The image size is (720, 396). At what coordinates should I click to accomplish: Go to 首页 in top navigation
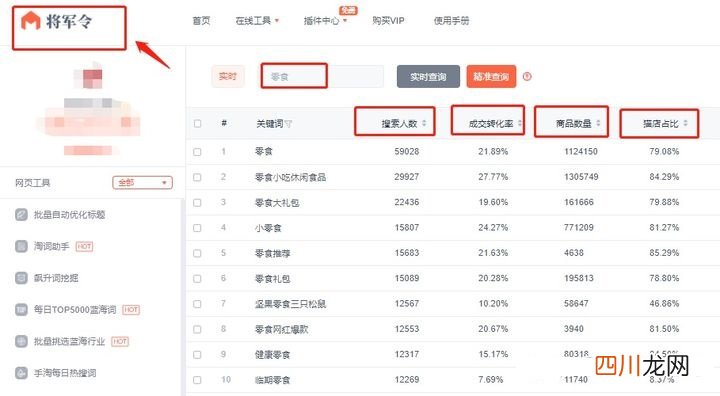tap(201, 21)
